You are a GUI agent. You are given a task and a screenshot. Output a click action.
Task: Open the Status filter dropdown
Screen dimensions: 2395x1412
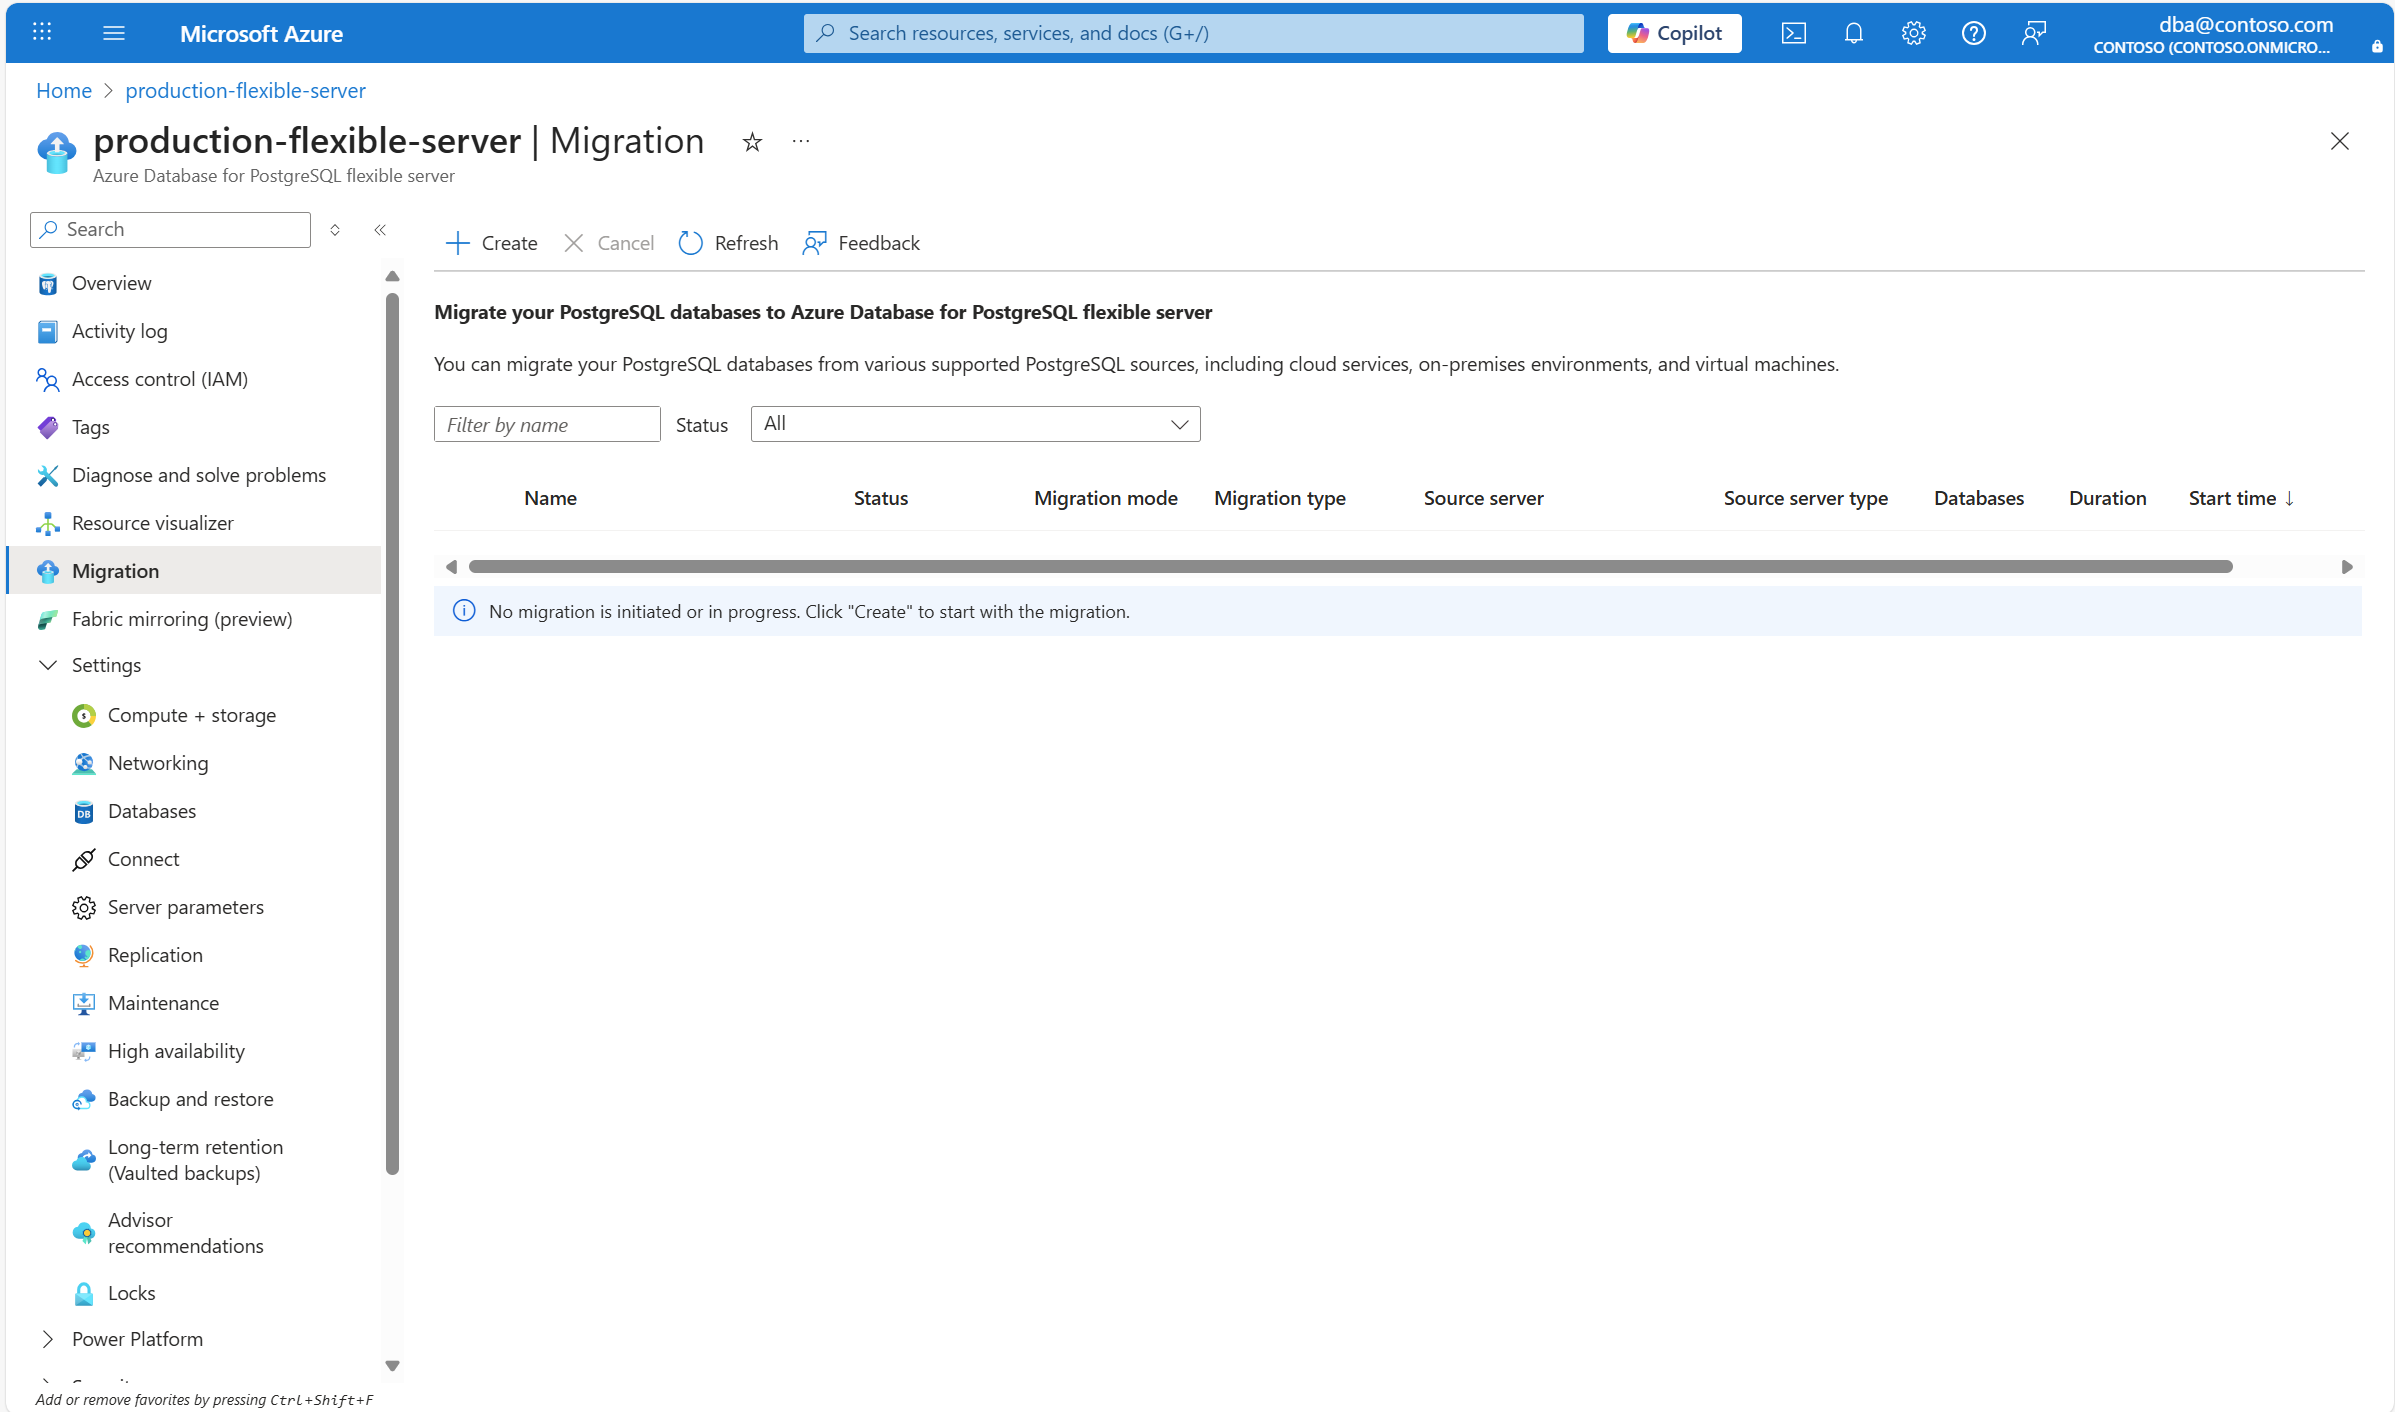pos(975,424)
